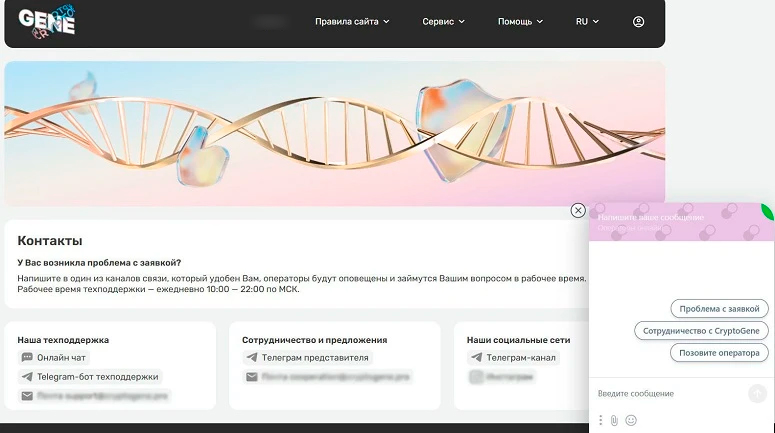The height and width of the screenshot is (433, 775).
Task: Select Сотрудничество с CryptoGene quick reply
Action: click(702, 331)
